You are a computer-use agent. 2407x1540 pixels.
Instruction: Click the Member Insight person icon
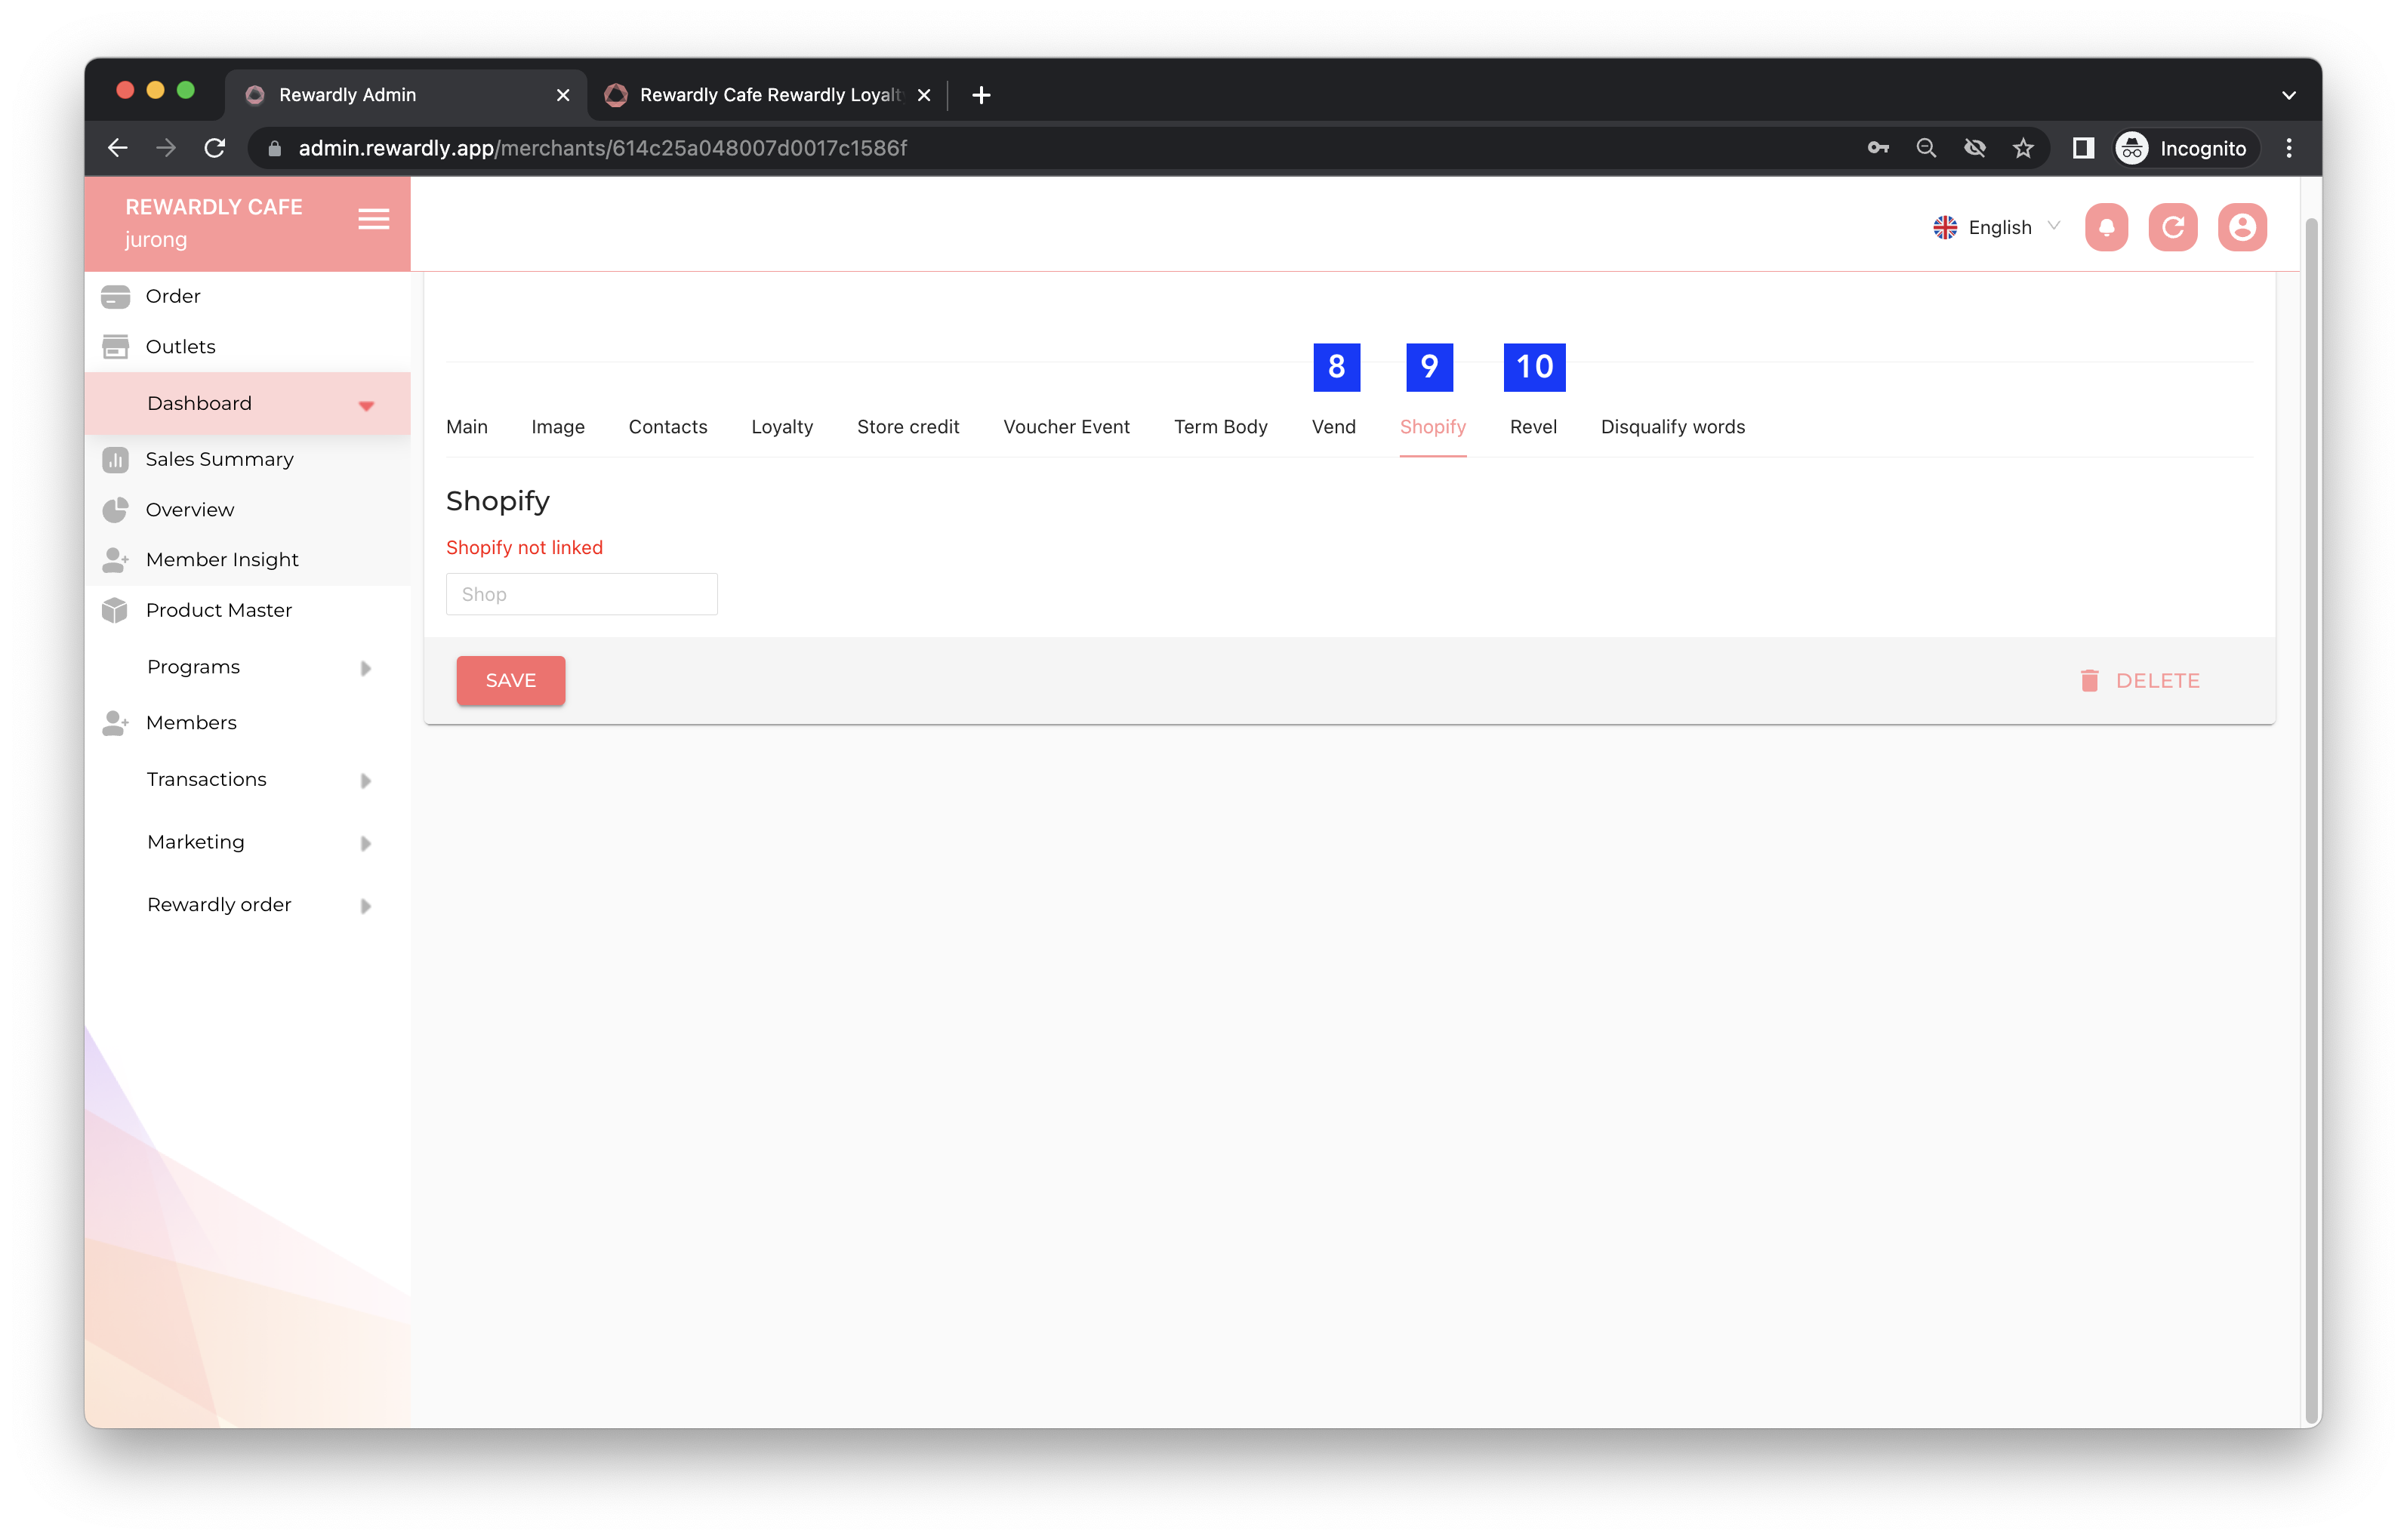pyautogui.click(x=115, y=560)
